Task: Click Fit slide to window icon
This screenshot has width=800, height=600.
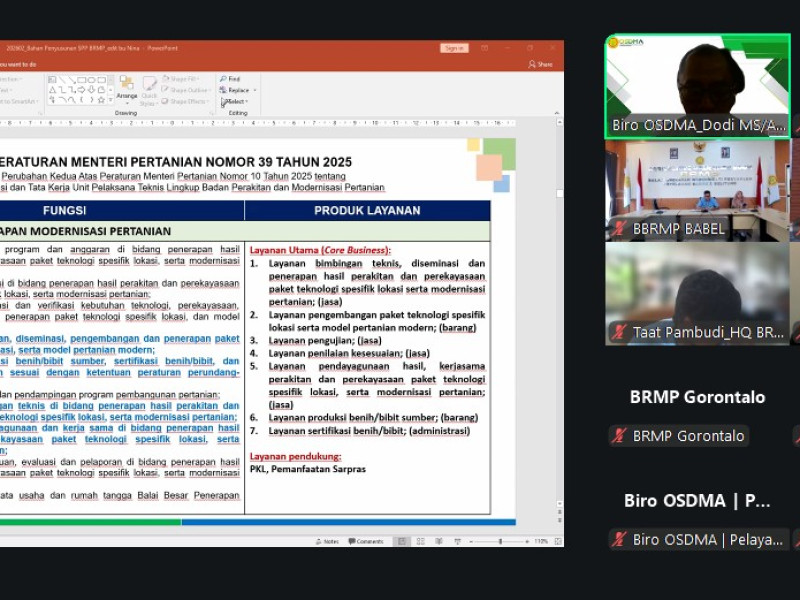Action: click(x=555, y=541)
